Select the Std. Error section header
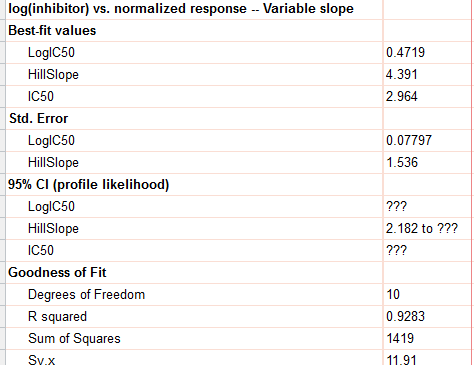Viewport: 474px width, 365px height. (38, 118)
